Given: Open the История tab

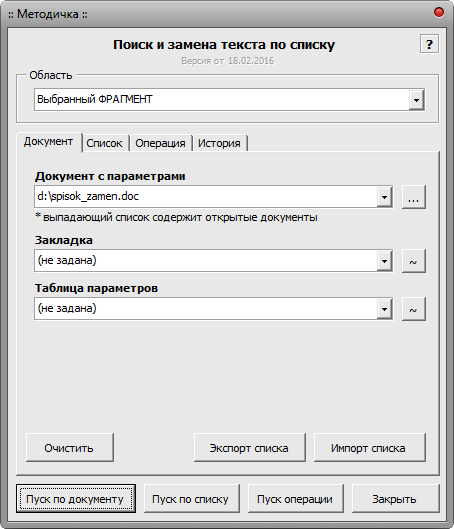Looking at the screenshot, I should click(x=219, y=143).
